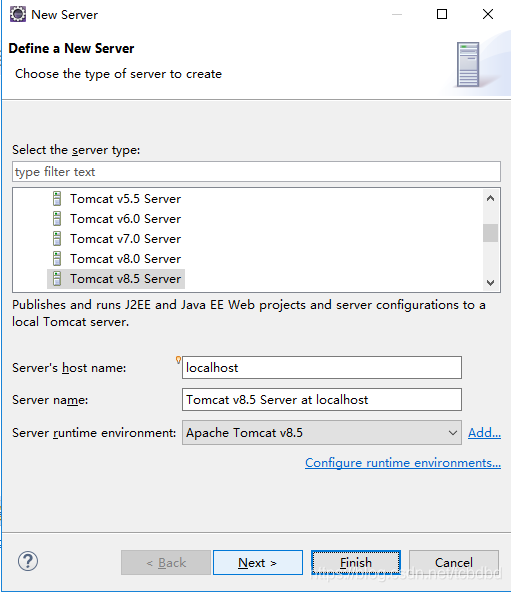Click the Add... runtime link
511x592 pixels.
tap(485, 433)
